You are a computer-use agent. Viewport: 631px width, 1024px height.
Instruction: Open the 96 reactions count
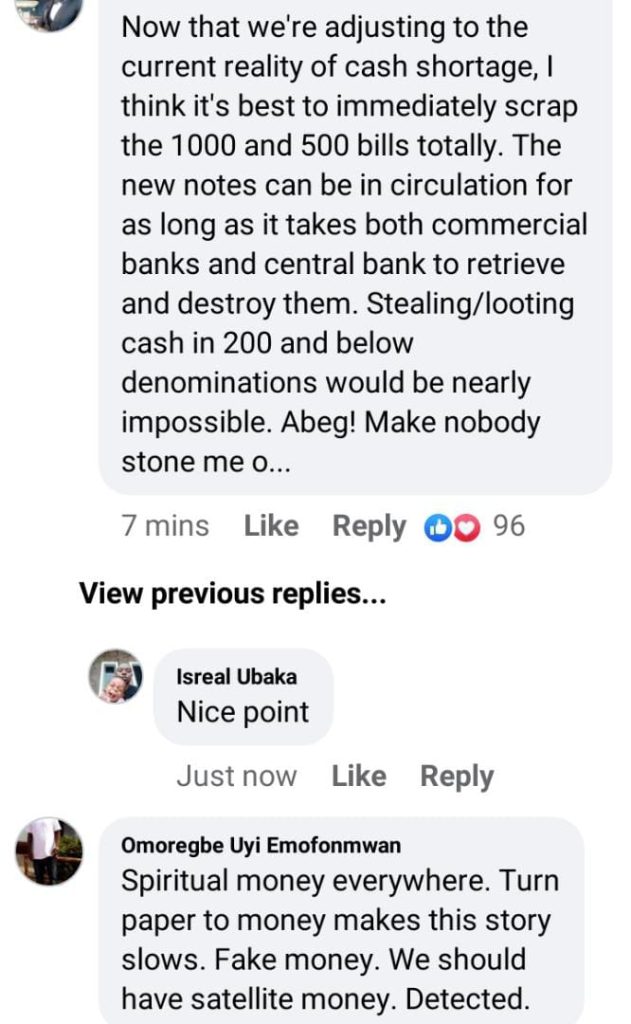click(508, 526)
